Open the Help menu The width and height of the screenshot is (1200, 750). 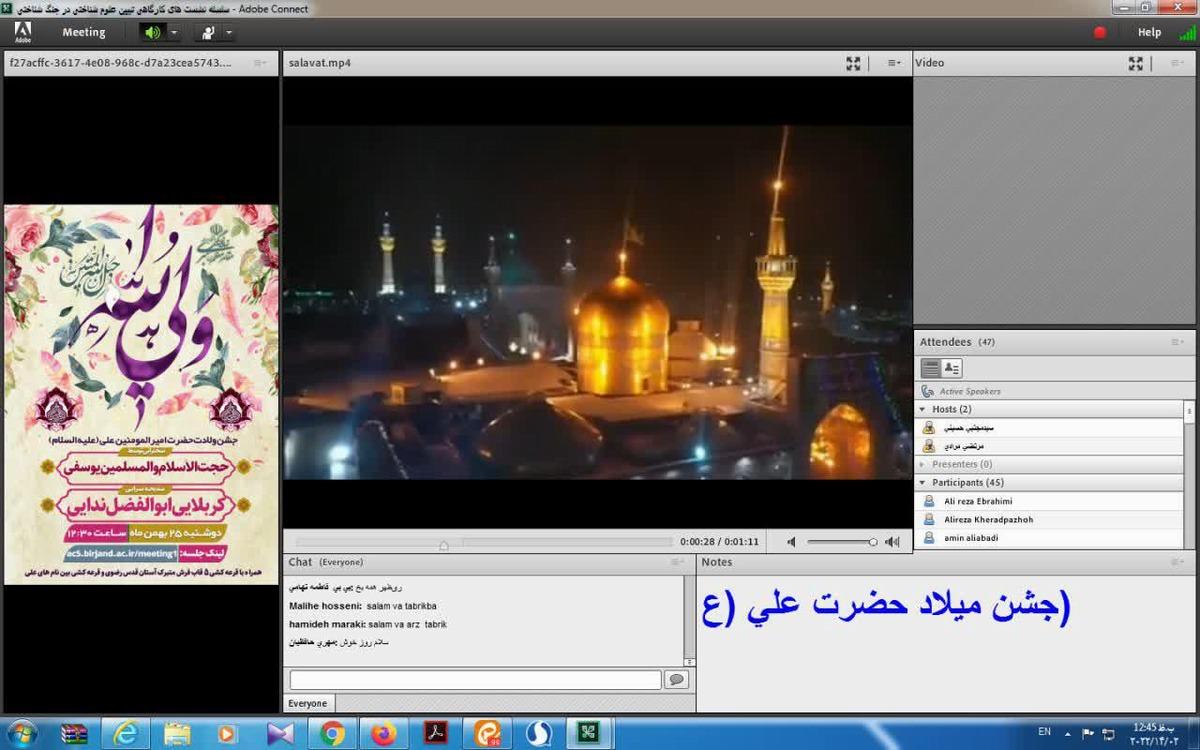point(1149,32)
